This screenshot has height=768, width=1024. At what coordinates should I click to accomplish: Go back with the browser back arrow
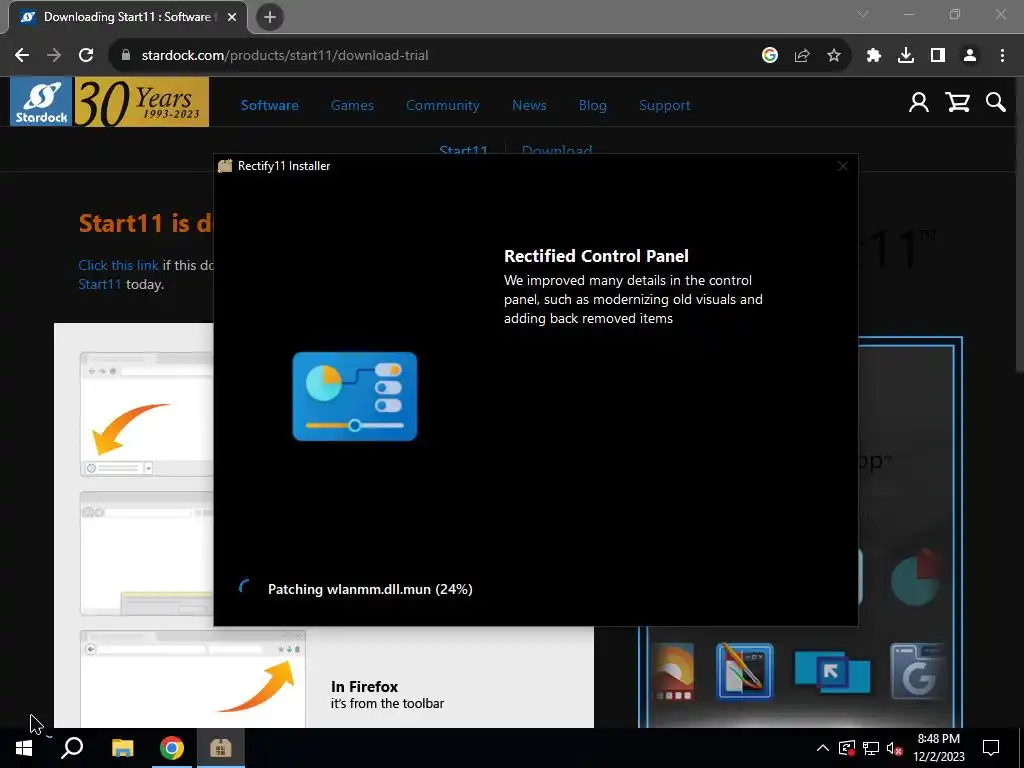pos(22,56)
